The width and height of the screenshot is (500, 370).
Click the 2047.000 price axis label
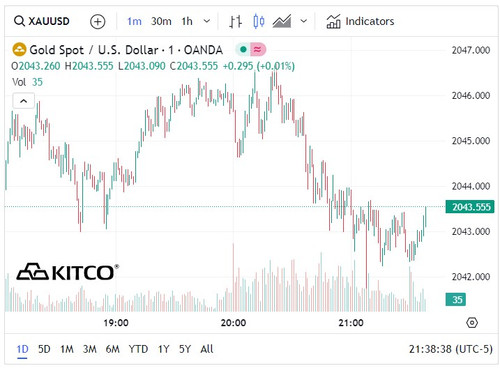tap(471, 50)
